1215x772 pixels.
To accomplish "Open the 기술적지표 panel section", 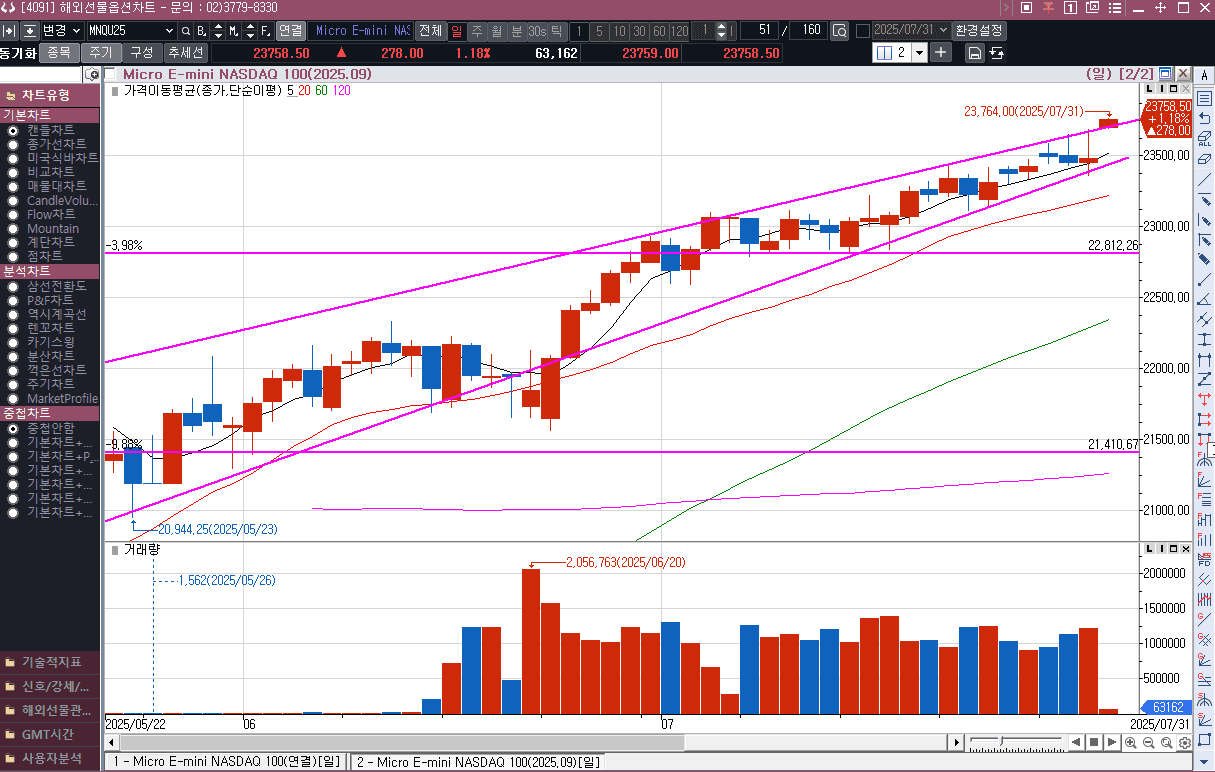I will 50,662.
